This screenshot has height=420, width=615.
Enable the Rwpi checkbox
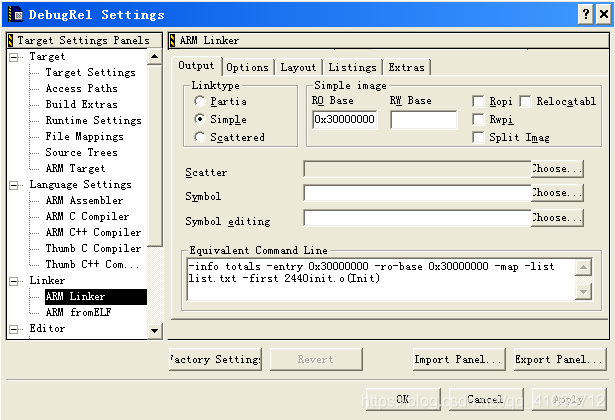478,119
